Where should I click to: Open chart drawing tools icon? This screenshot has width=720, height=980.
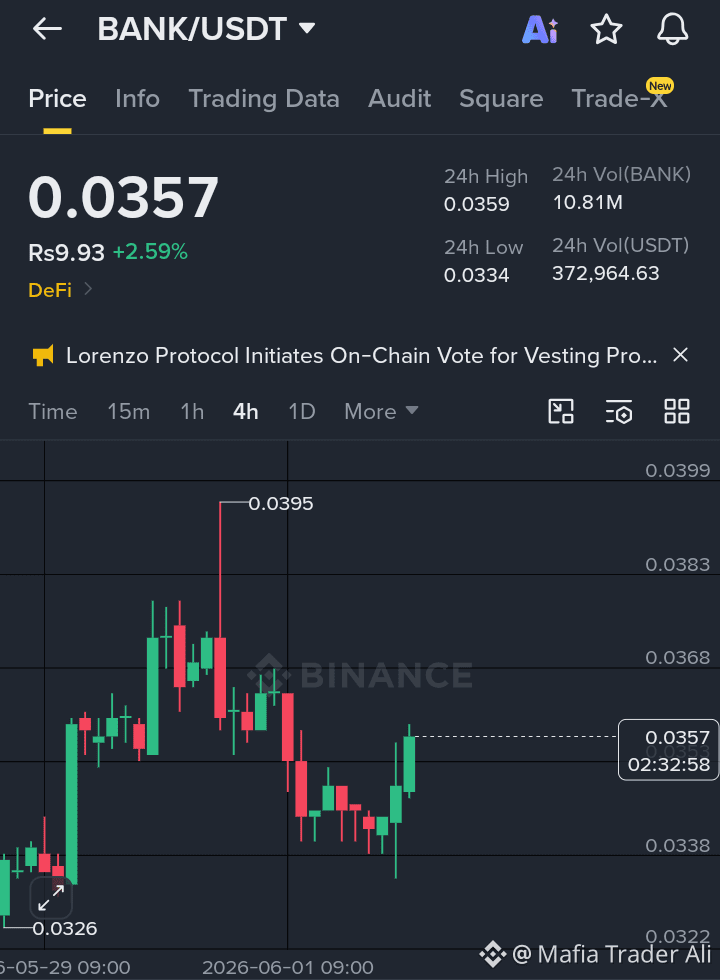pyautogui.click(x=561, y=412)
